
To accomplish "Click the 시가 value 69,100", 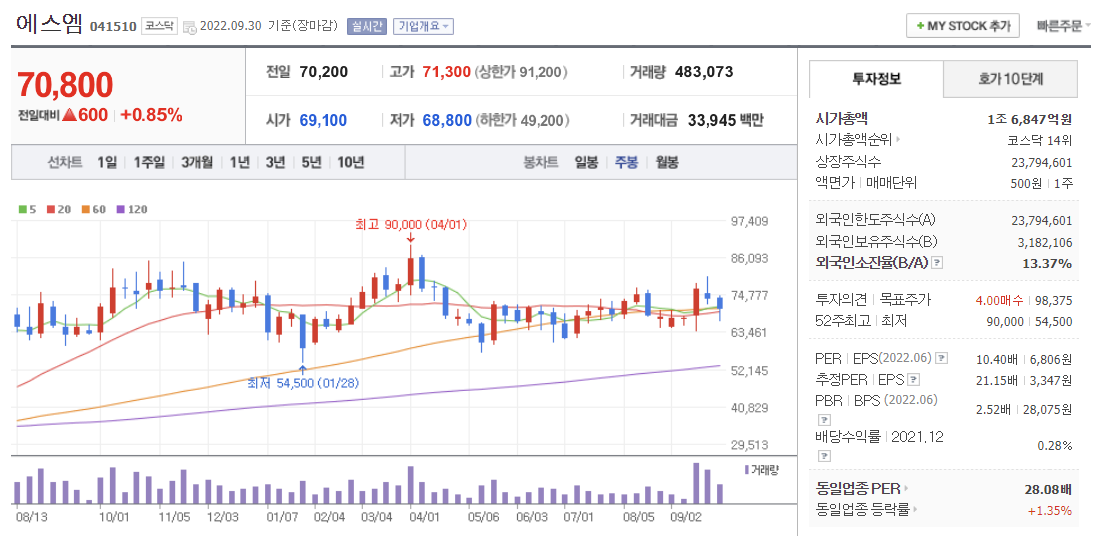I will [324, 120].
